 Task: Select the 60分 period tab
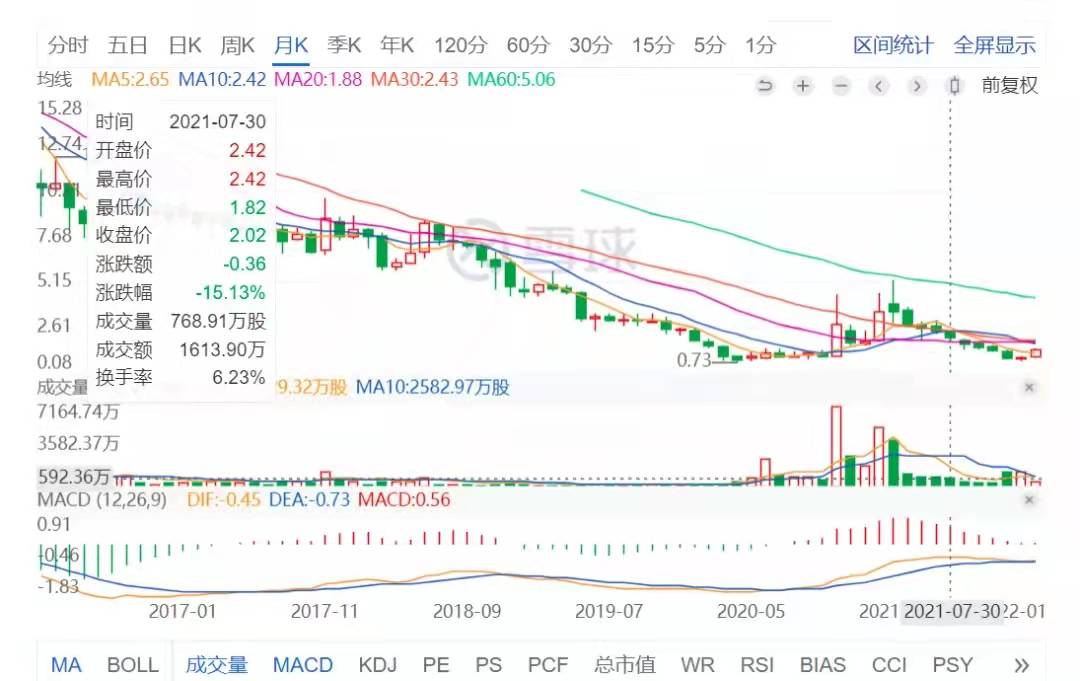coord(528,45)
